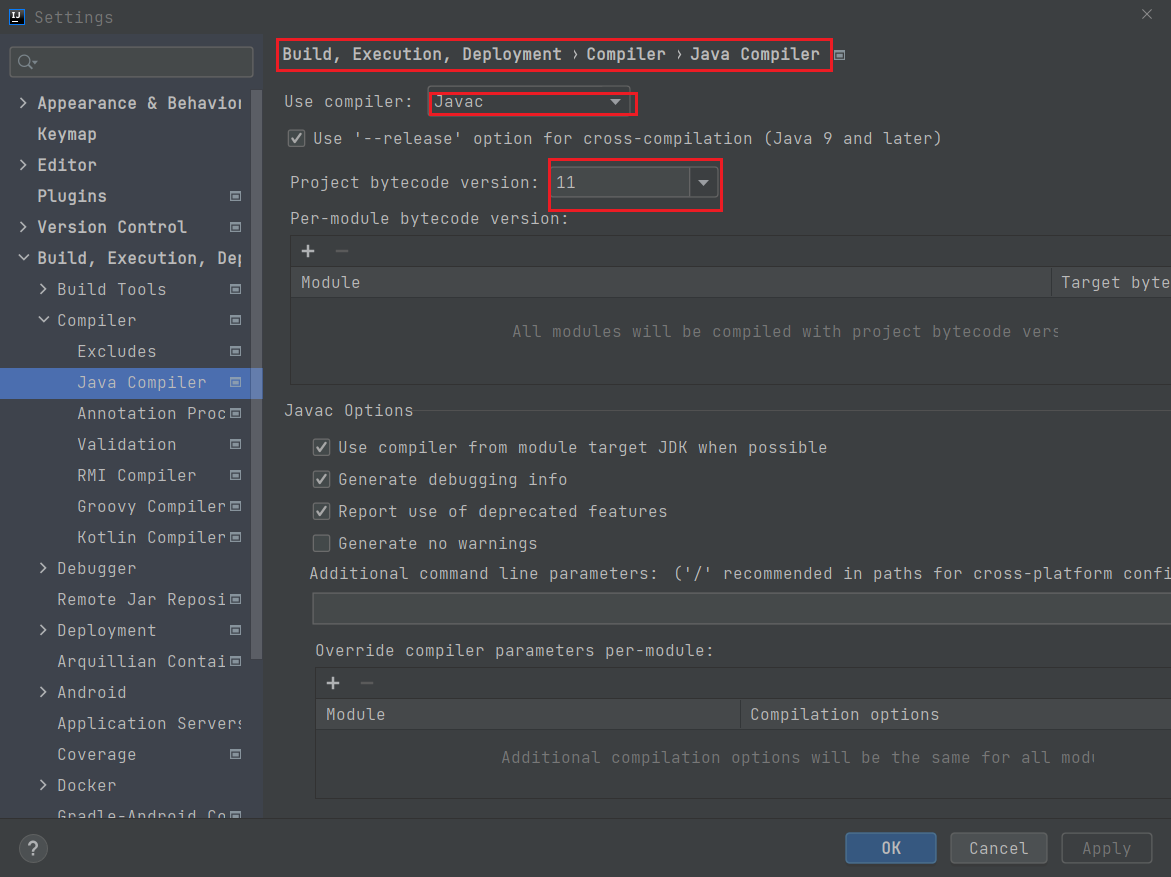Select Kotlin Compiler in the settings tree

click(150, 537)
